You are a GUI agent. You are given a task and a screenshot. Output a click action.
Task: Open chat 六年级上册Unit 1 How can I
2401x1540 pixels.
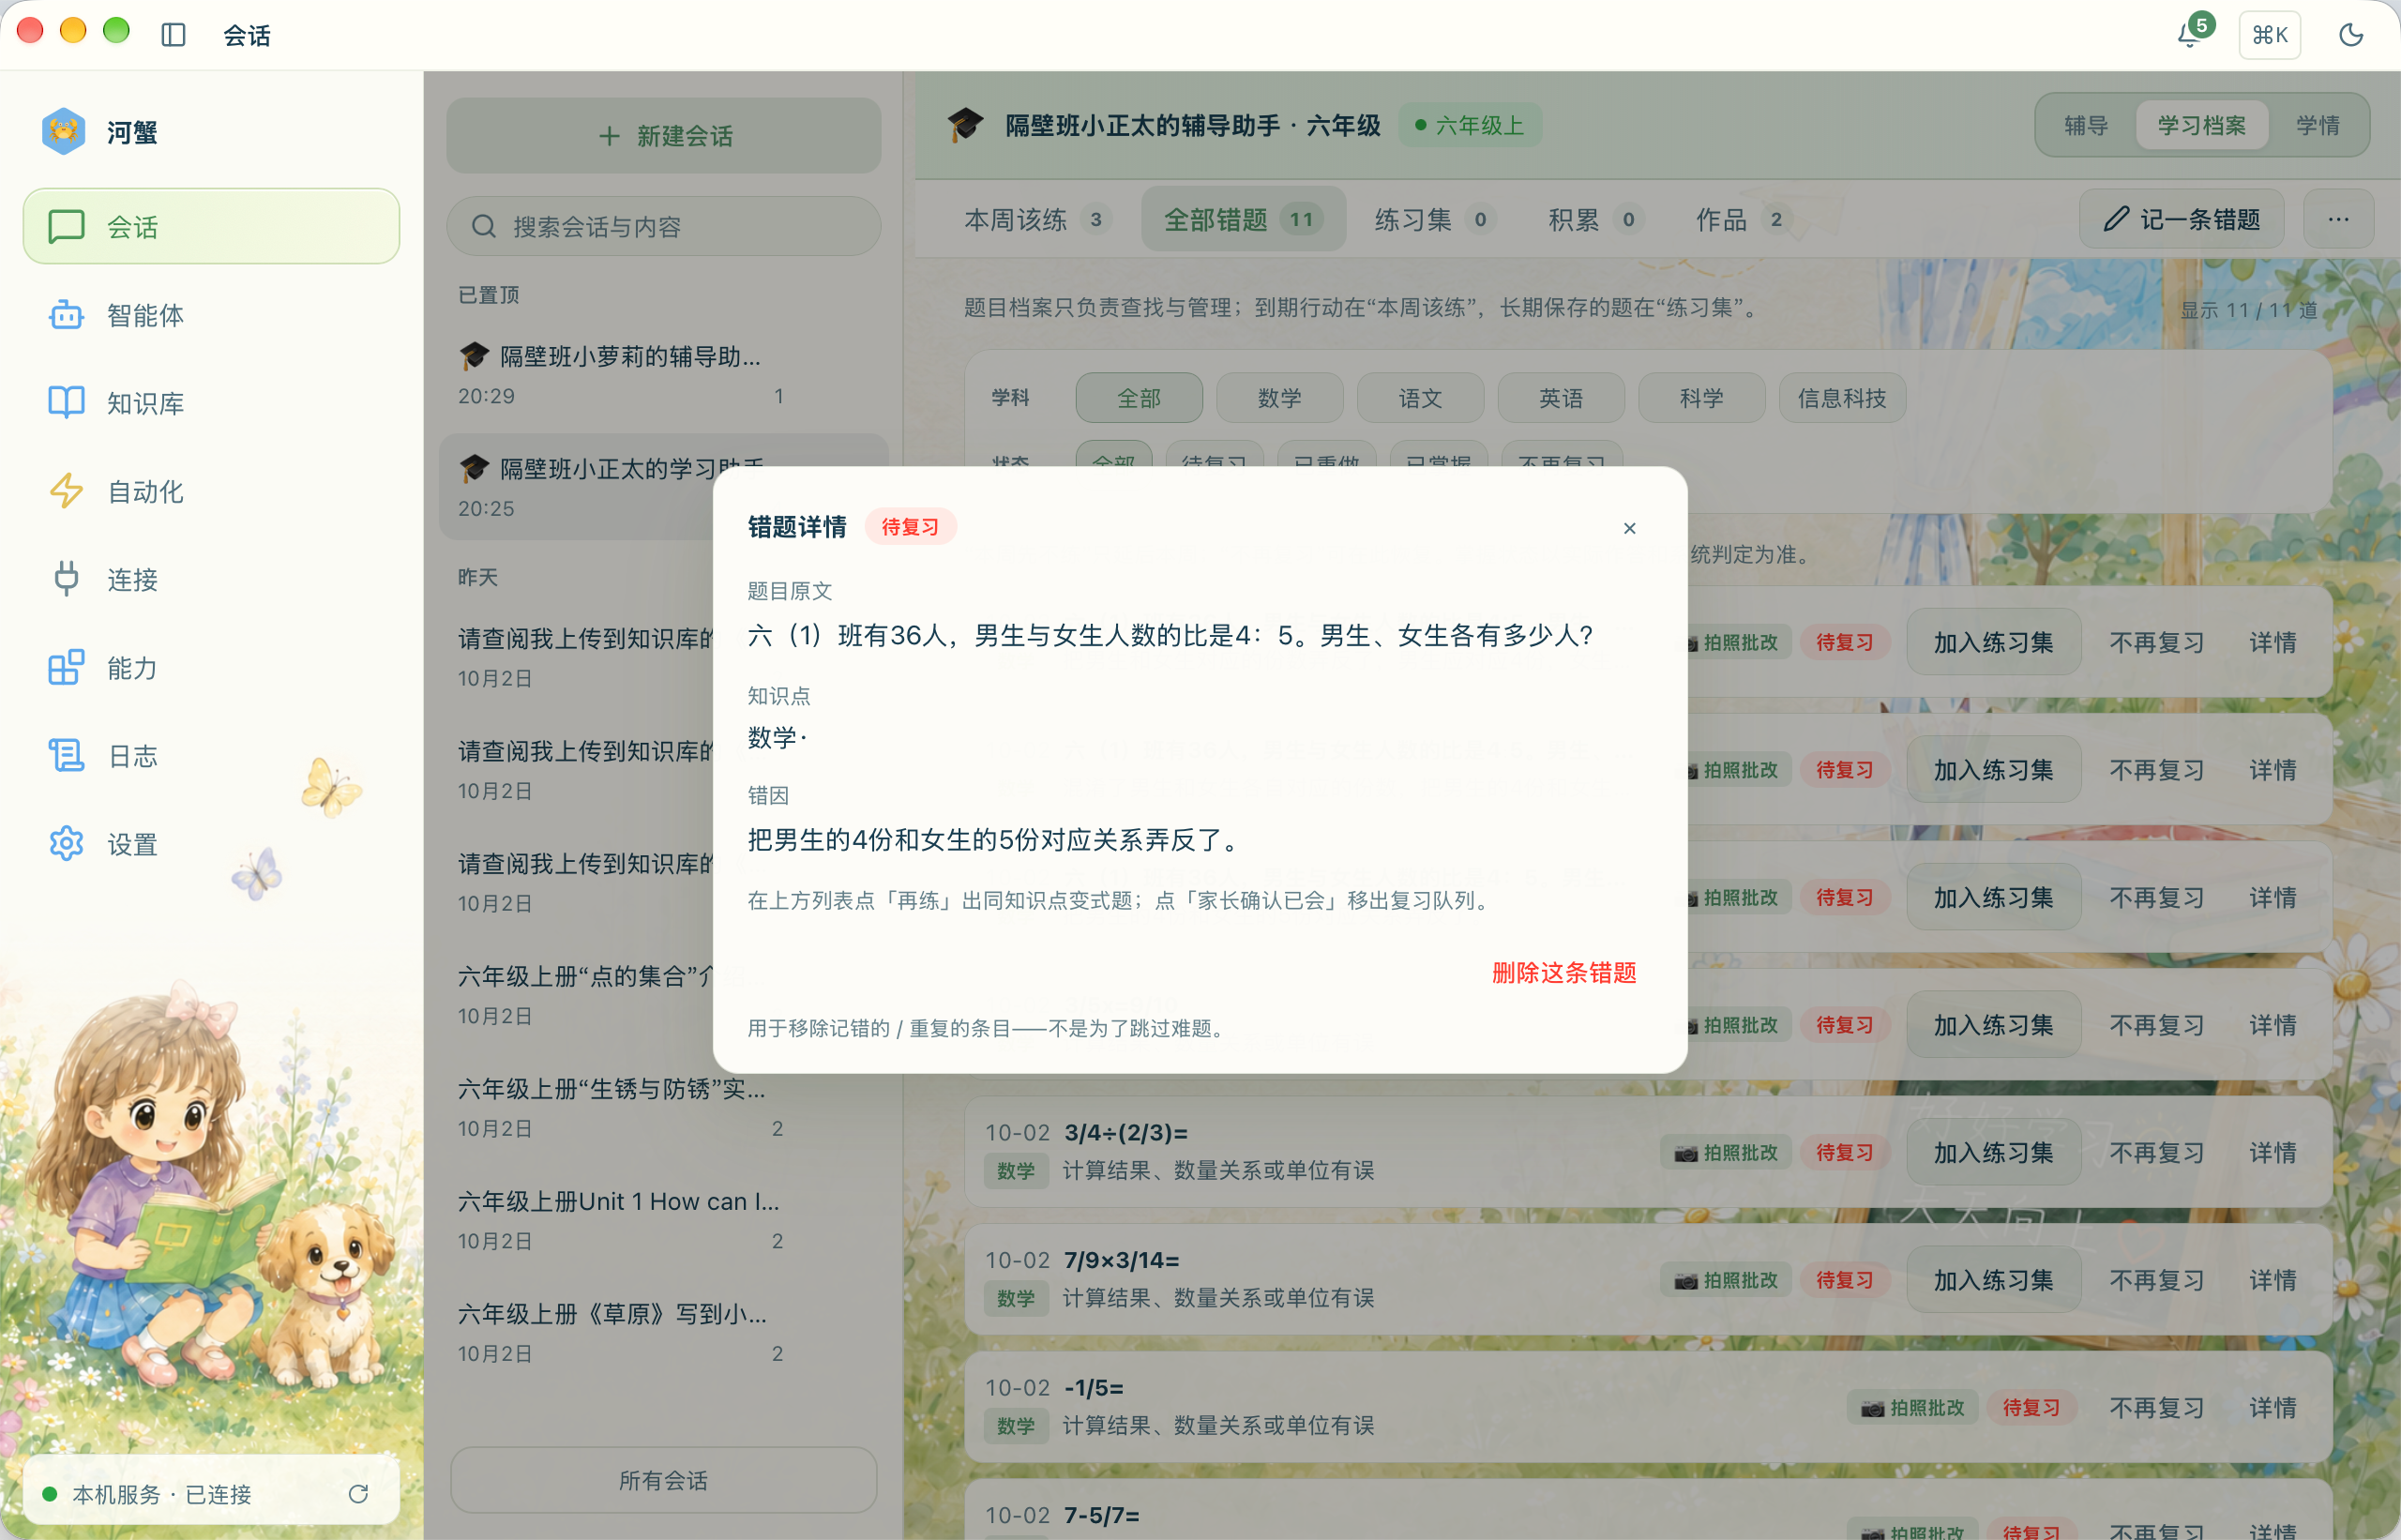(663, 1220)
